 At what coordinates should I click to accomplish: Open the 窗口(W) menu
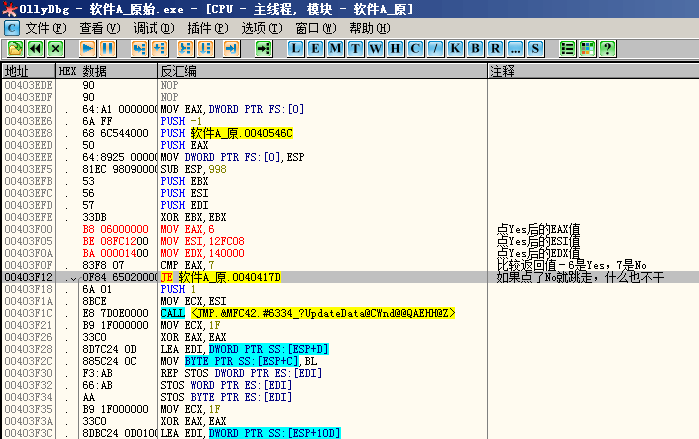click(316, 29)
